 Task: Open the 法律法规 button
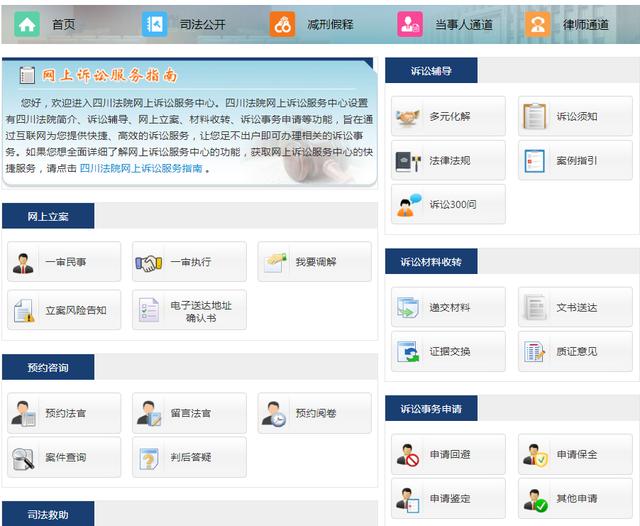pyautogui.click(x=448, y=160)
